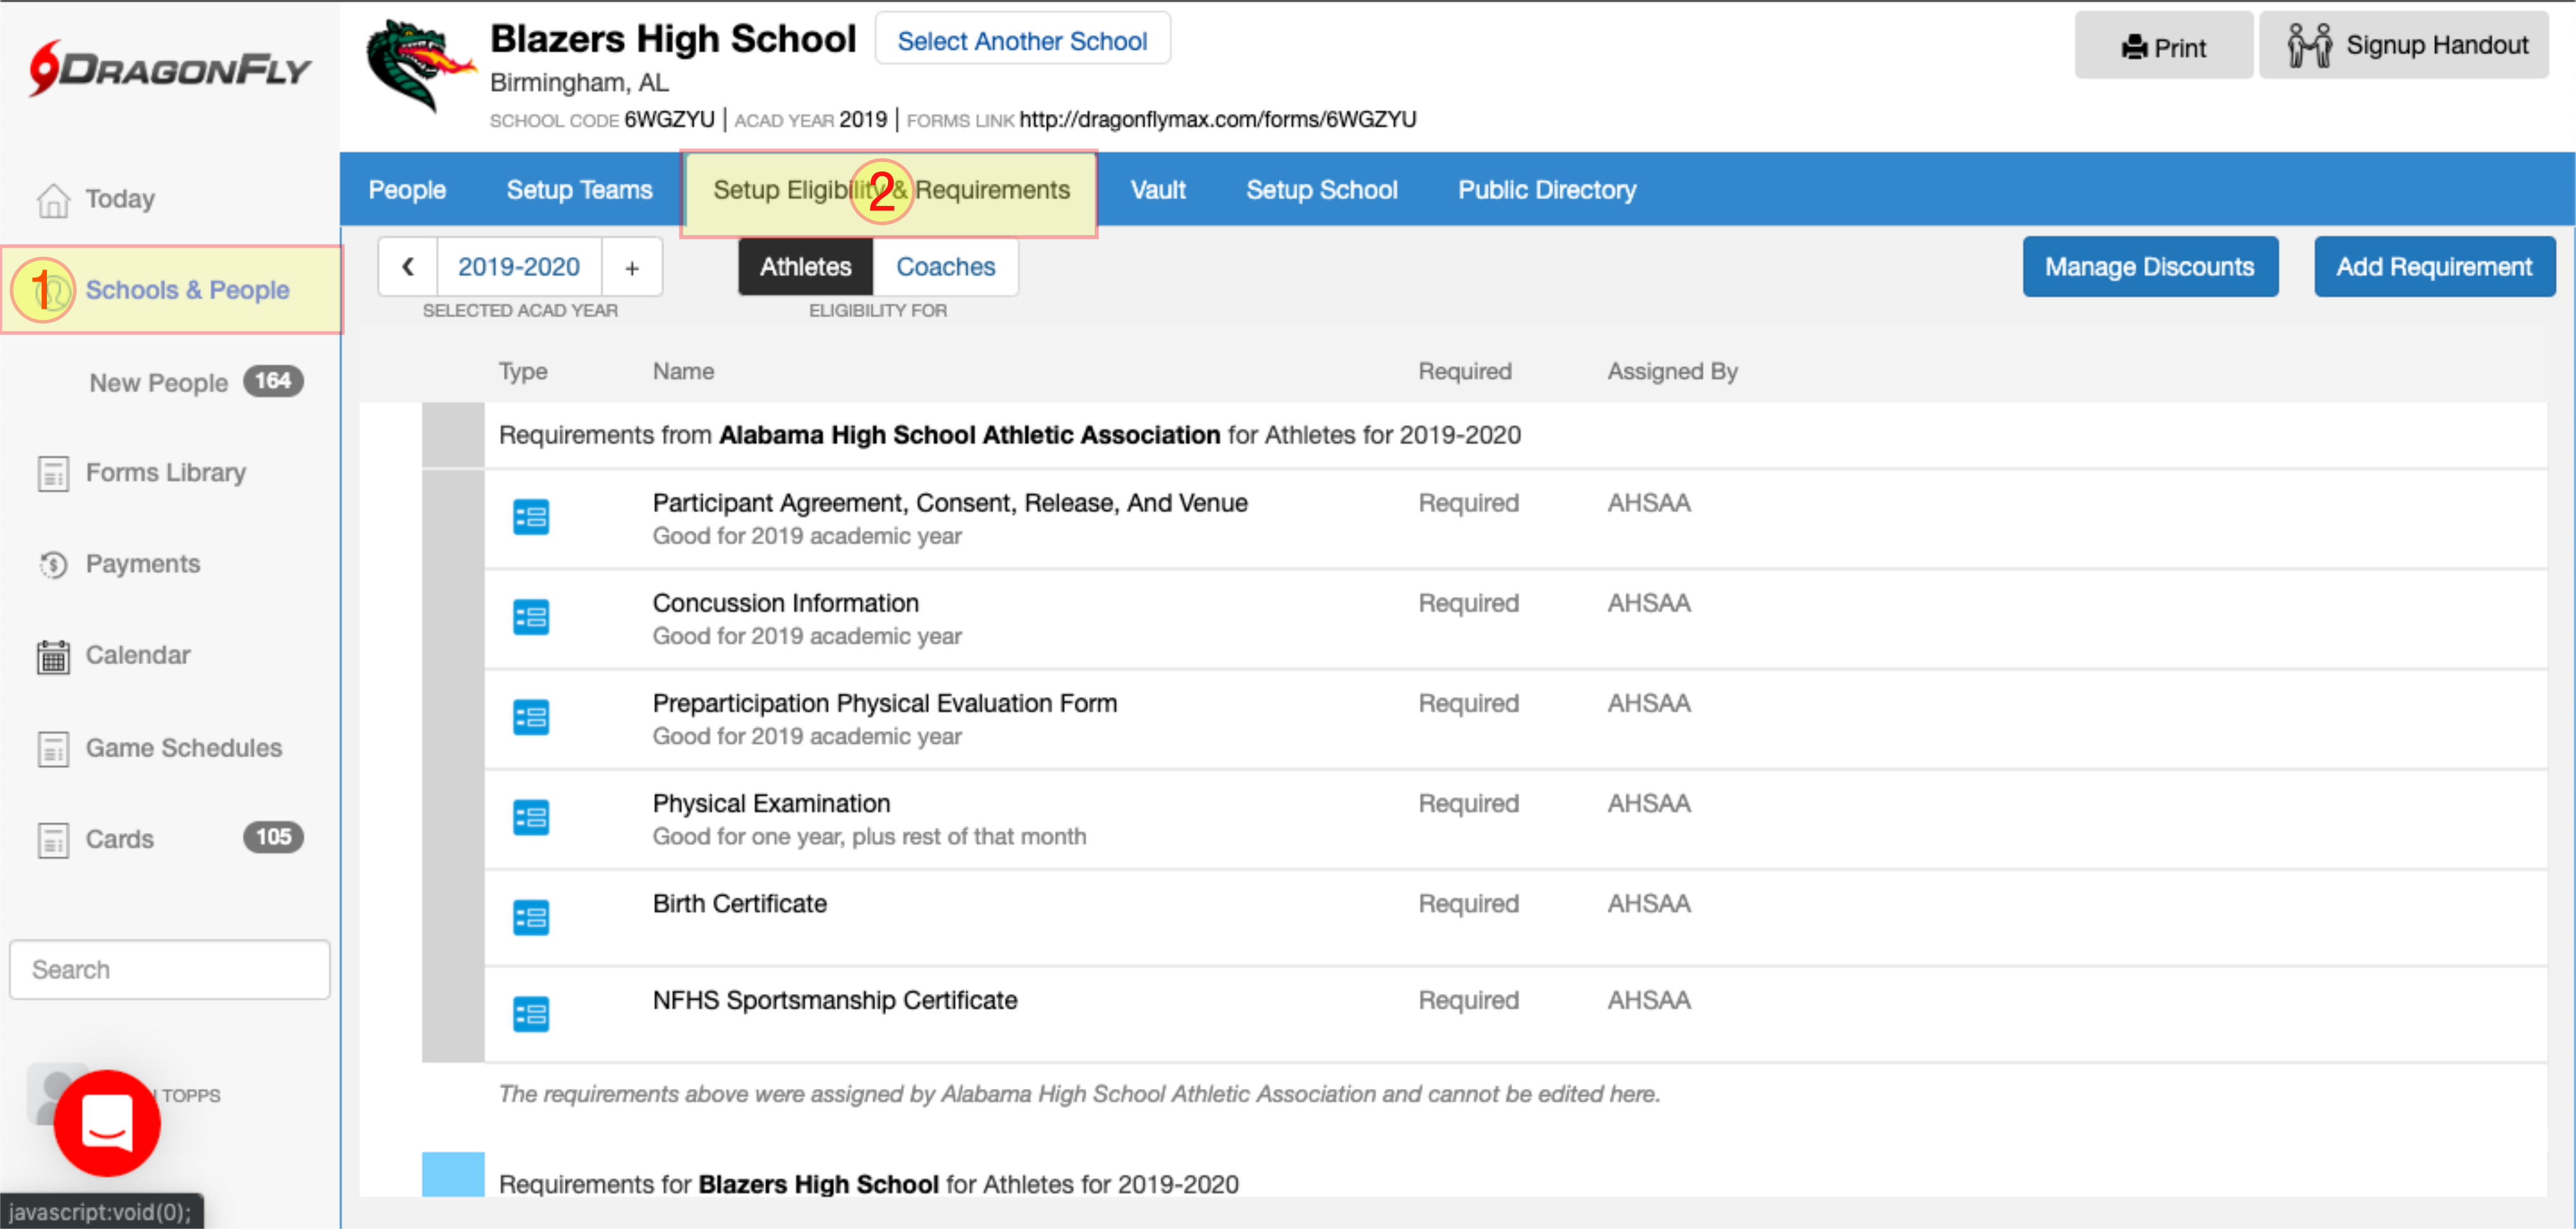The height and width of the screenshot is (1229, 2576).
Task: Go to previous academic year arrow
Action: [408, 267]
